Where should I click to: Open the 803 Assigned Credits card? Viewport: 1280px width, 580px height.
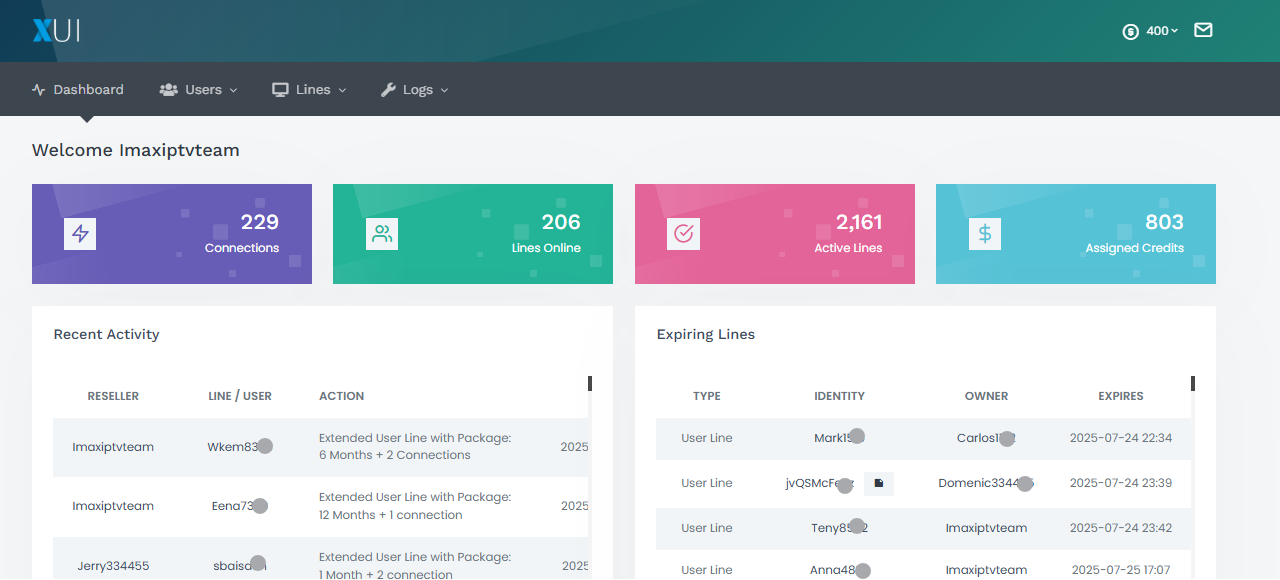click(x=1076, y=234)
